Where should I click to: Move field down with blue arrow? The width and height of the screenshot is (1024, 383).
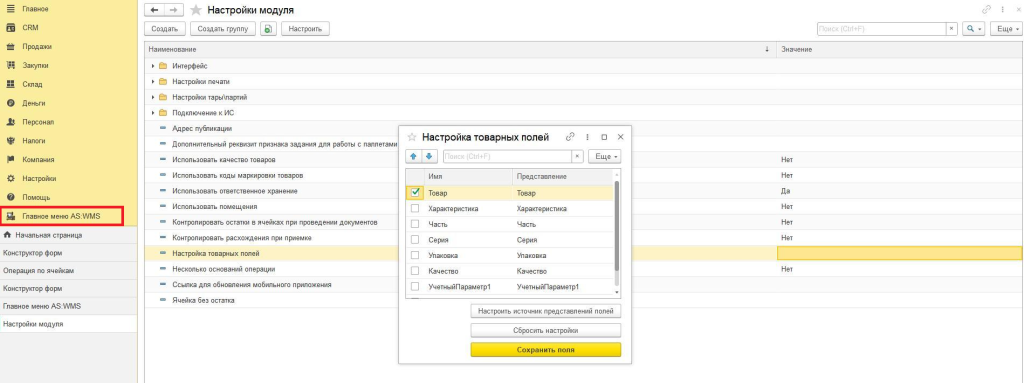[428, 157]
